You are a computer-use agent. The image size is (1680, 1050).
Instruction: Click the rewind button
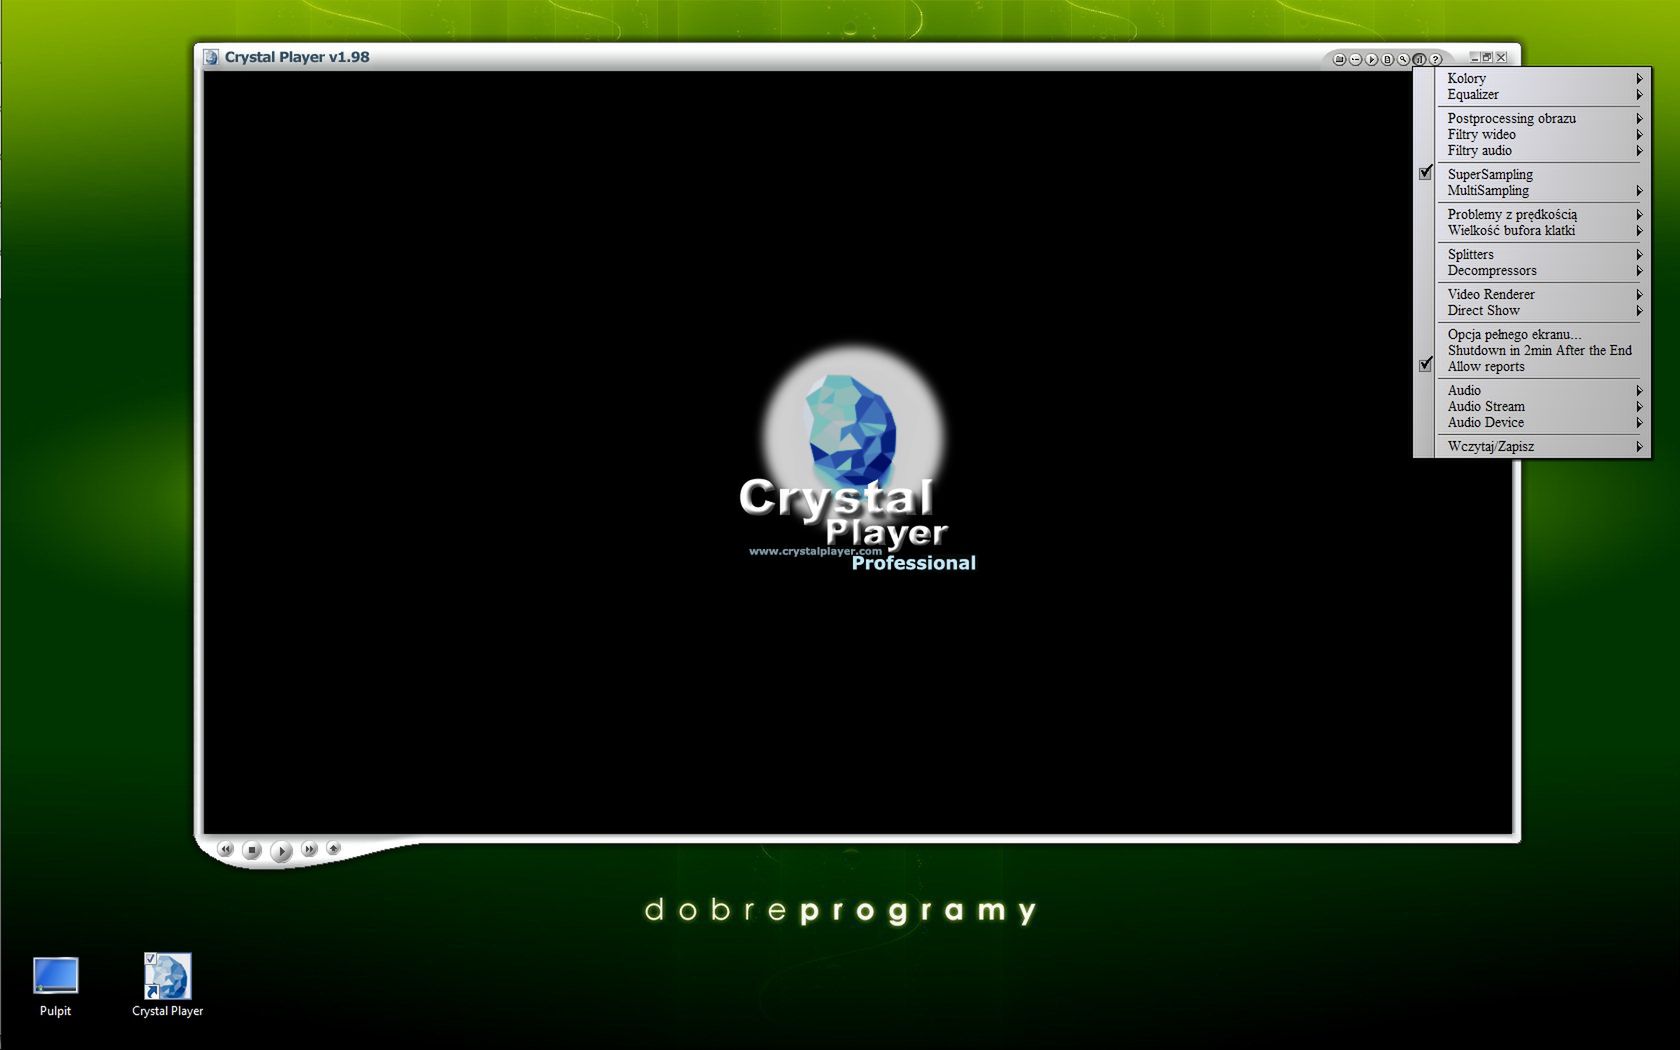tap(225, 849)
